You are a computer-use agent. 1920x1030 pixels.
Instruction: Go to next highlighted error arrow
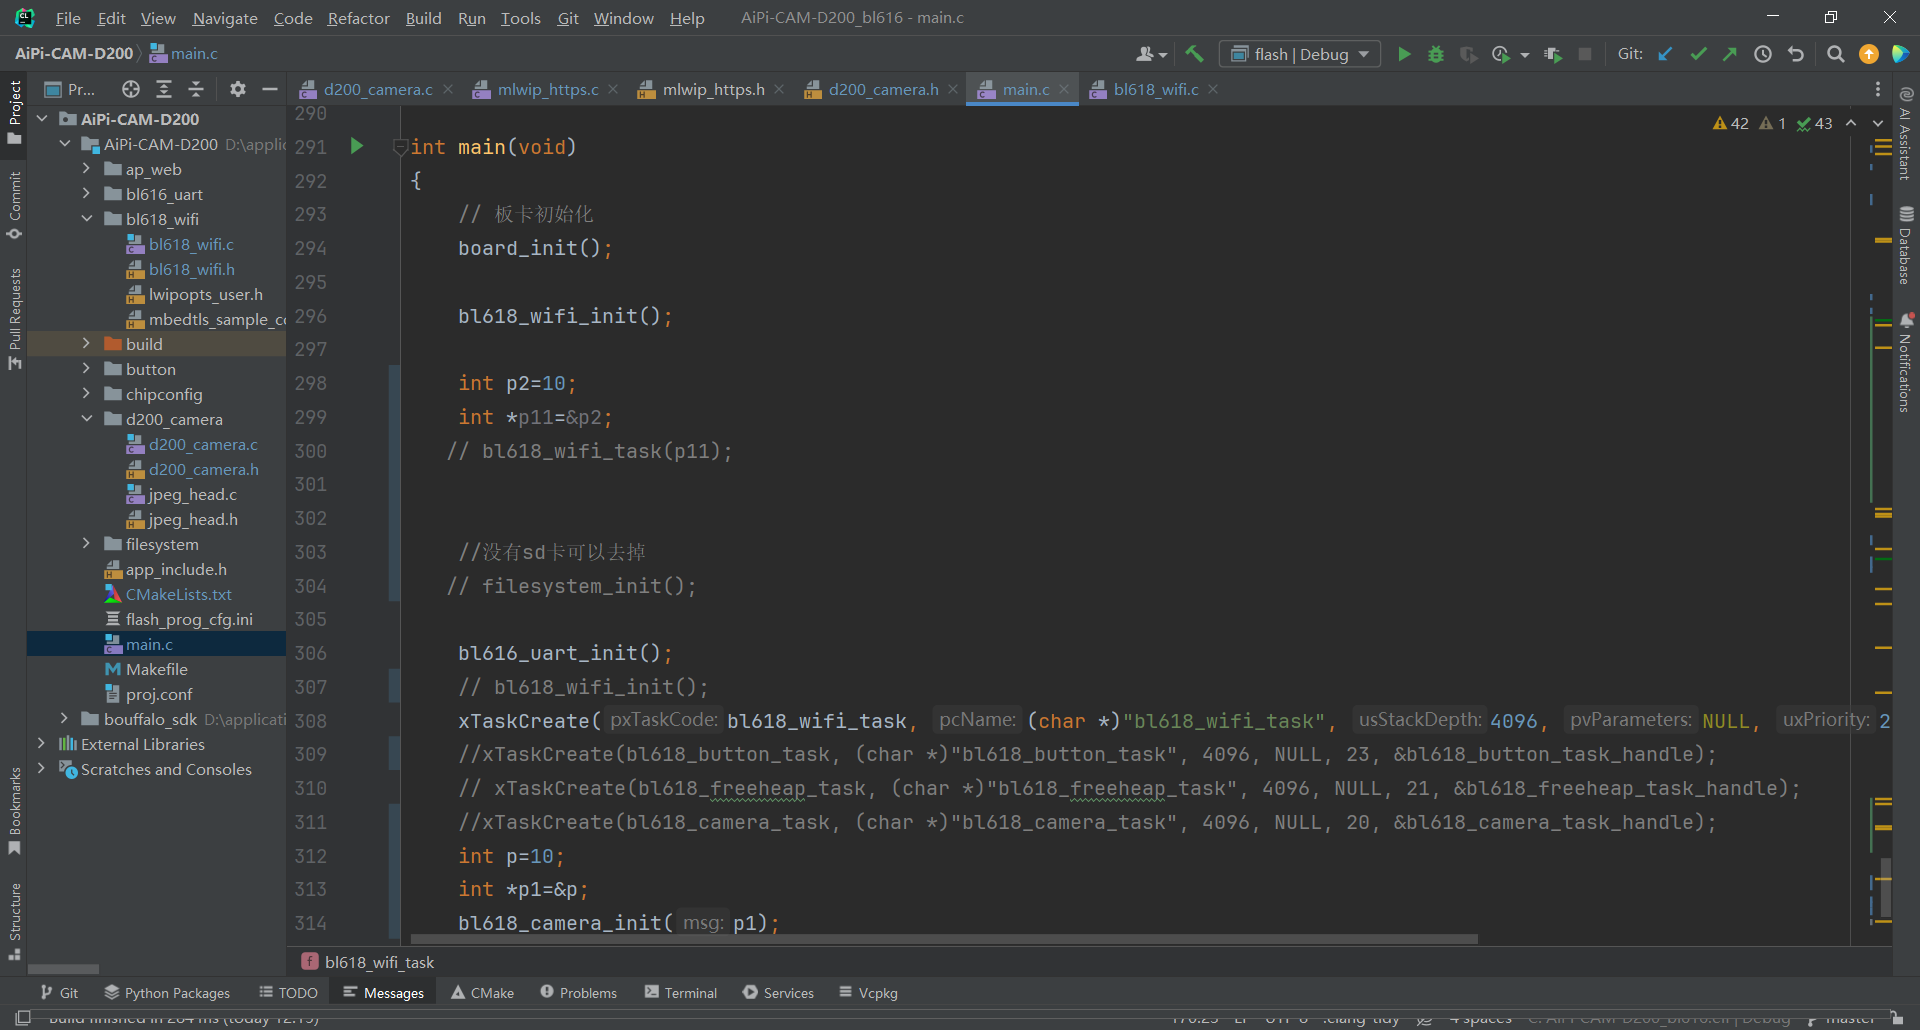[1878, 123]
